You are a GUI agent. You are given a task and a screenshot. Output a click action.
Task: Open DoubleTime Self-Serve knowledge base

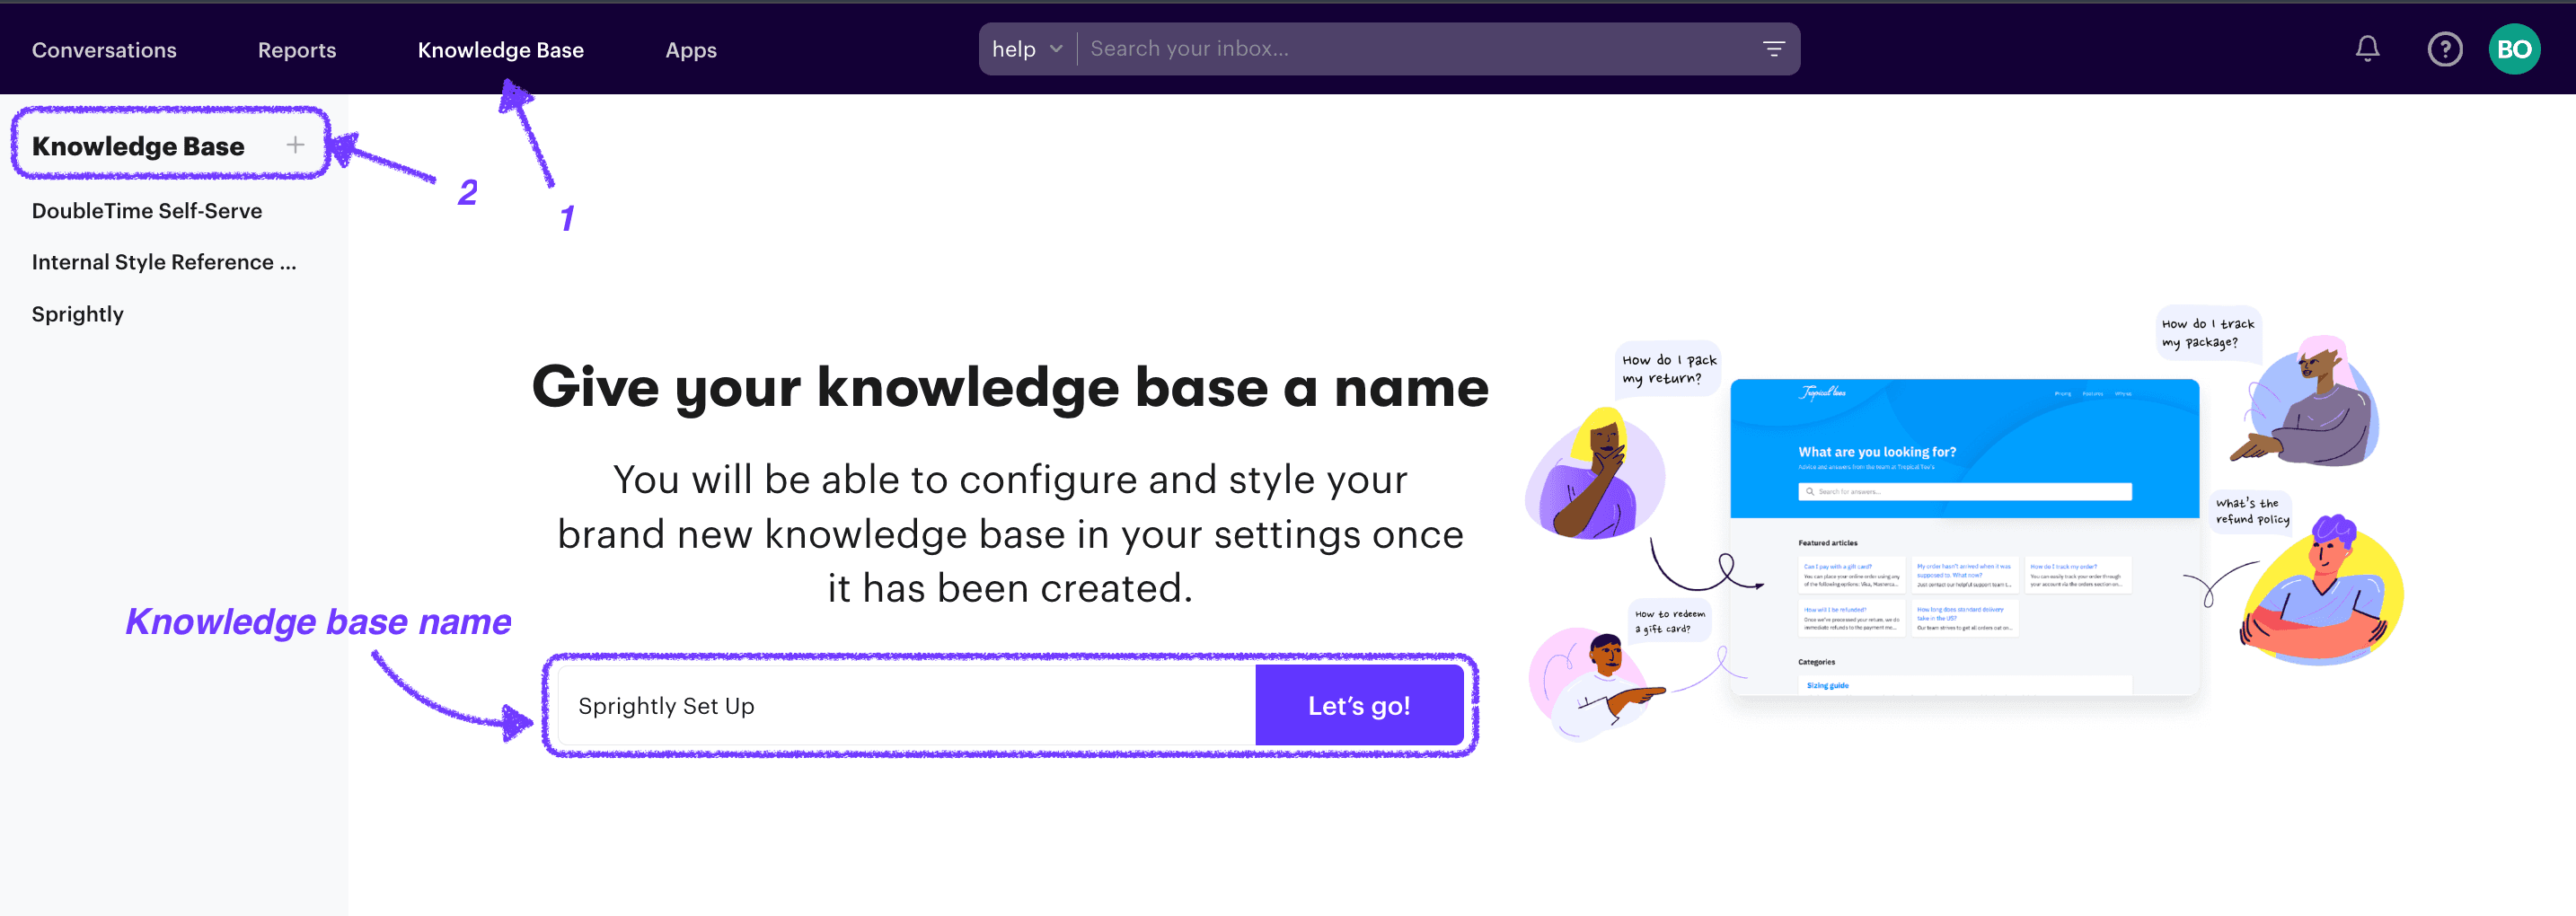coord(147,210)
